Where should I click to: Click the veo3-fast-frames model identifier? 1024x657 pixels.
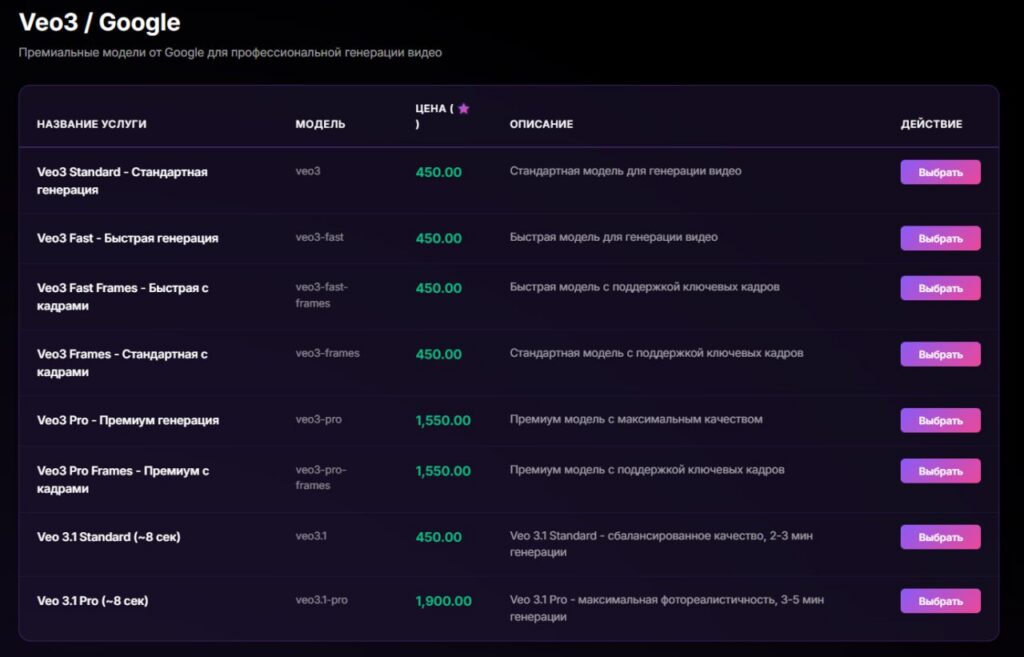point(321,295)
